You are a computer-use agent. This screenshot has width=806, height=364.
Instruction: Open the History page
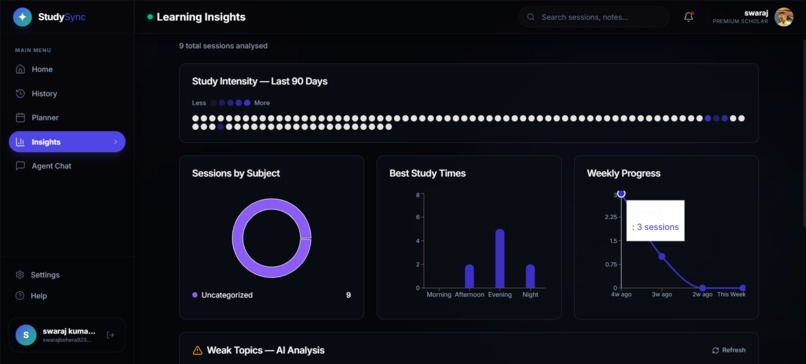pos(67,94)
